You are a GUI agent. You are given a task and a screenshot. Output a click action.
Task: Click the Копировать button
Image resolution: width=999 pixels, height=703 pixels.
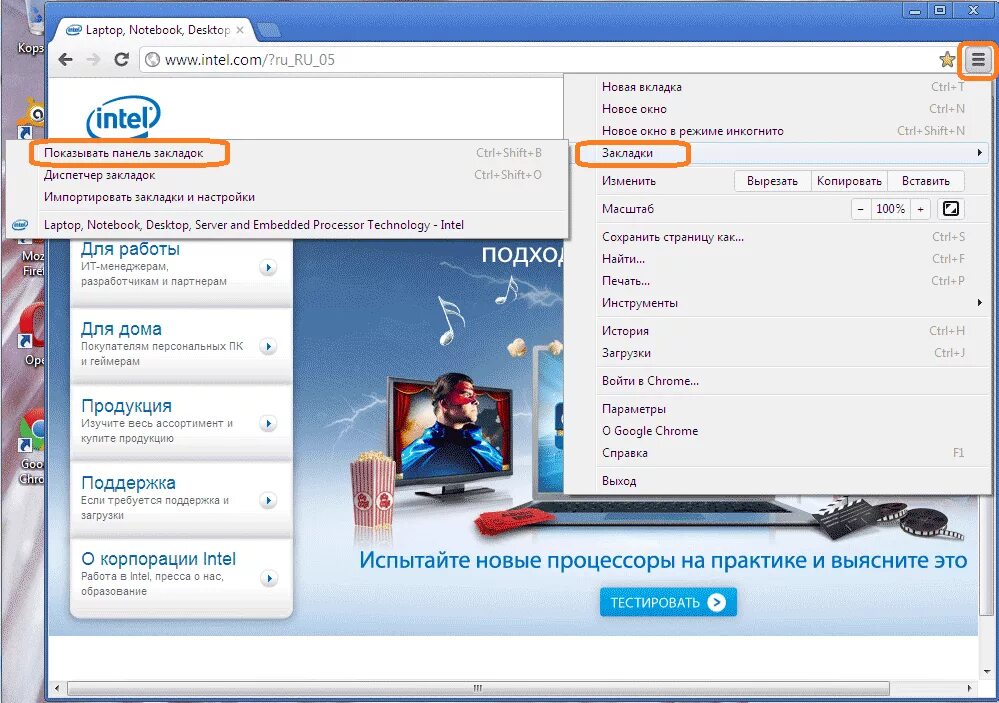[849, 181]
